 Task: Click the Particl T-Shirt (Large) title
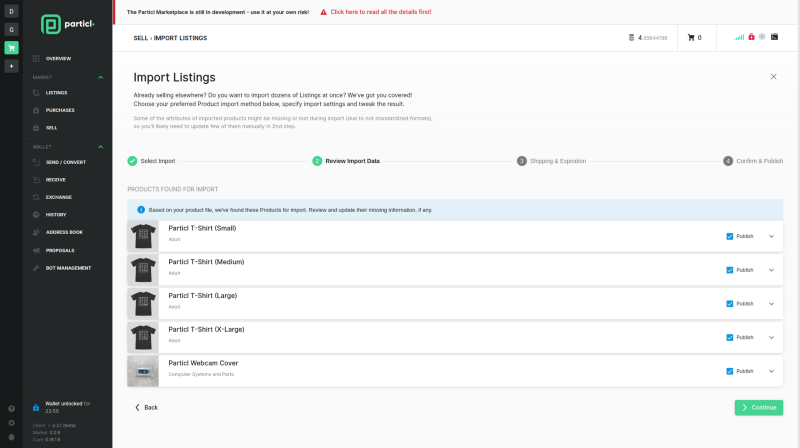click(x=203, y=296)
